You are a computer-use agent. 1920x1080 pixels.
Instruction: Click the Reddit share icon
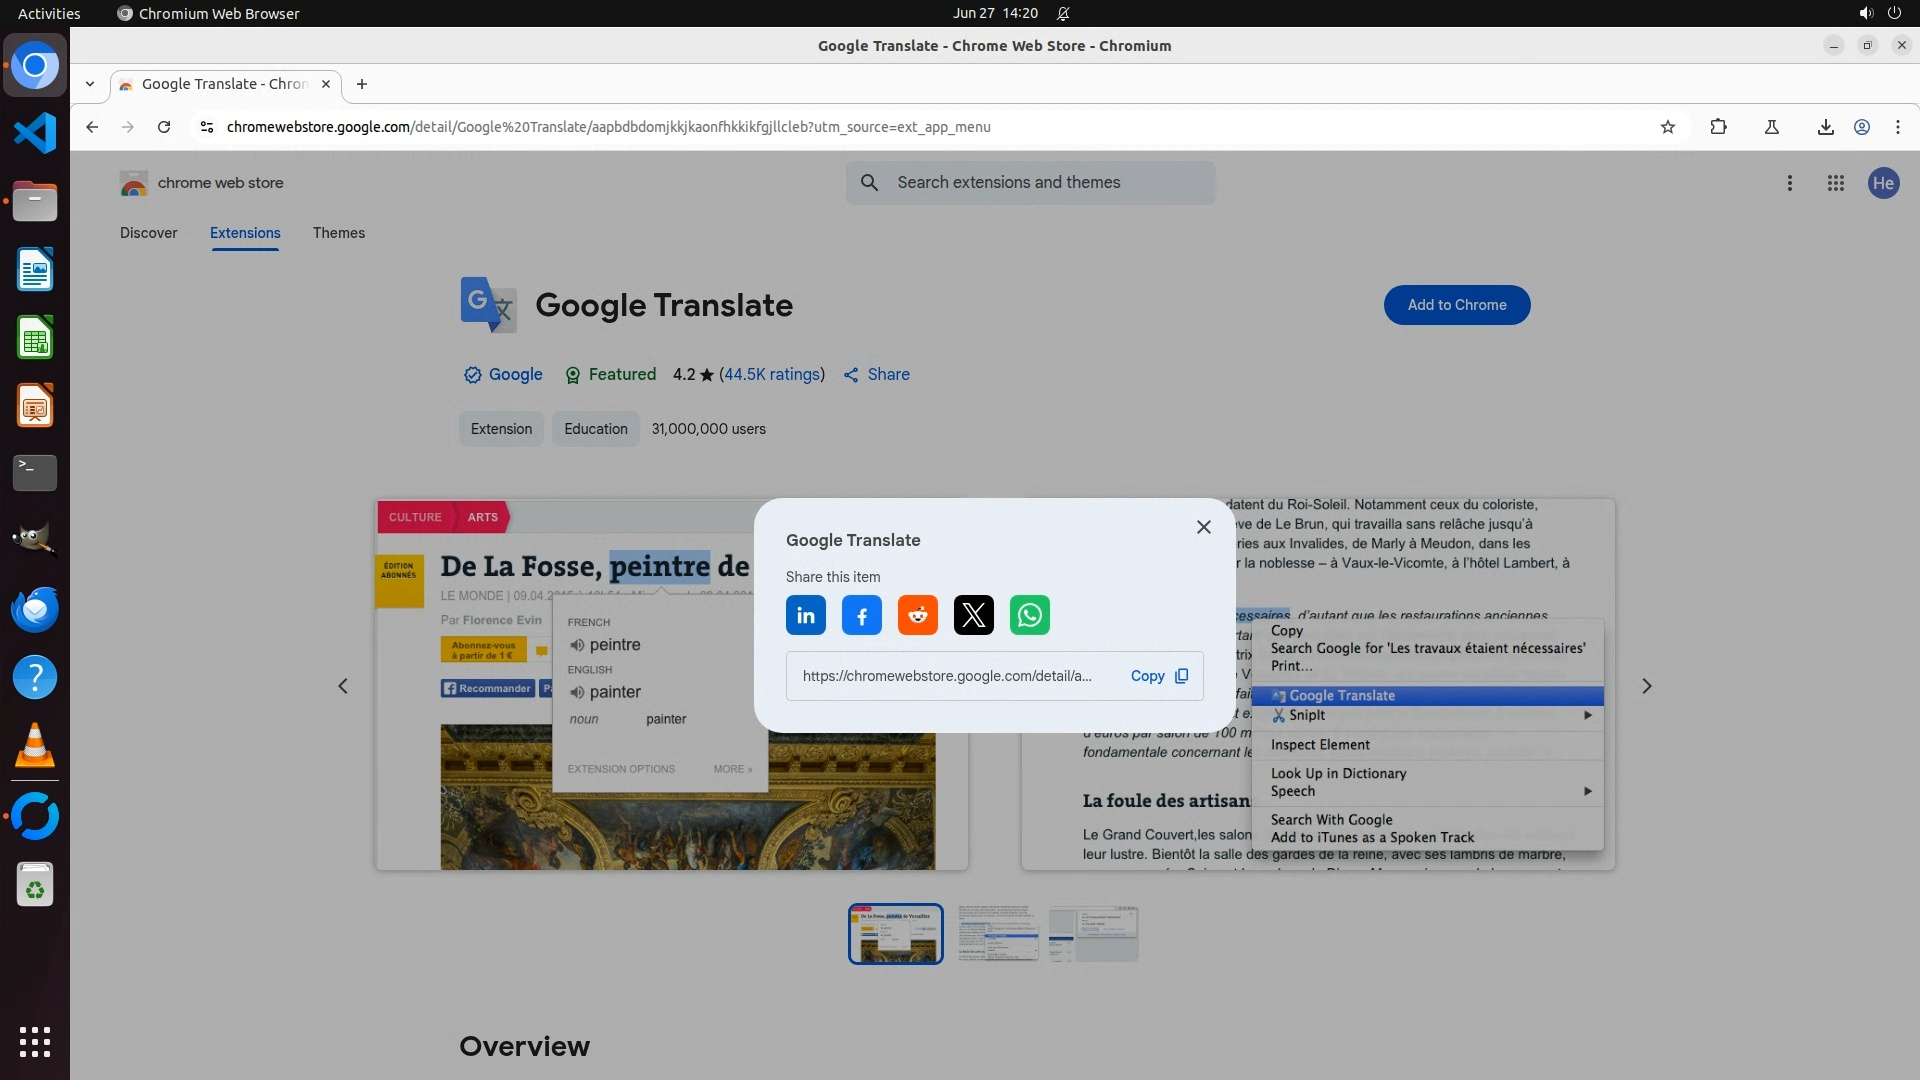coord(917,615)
